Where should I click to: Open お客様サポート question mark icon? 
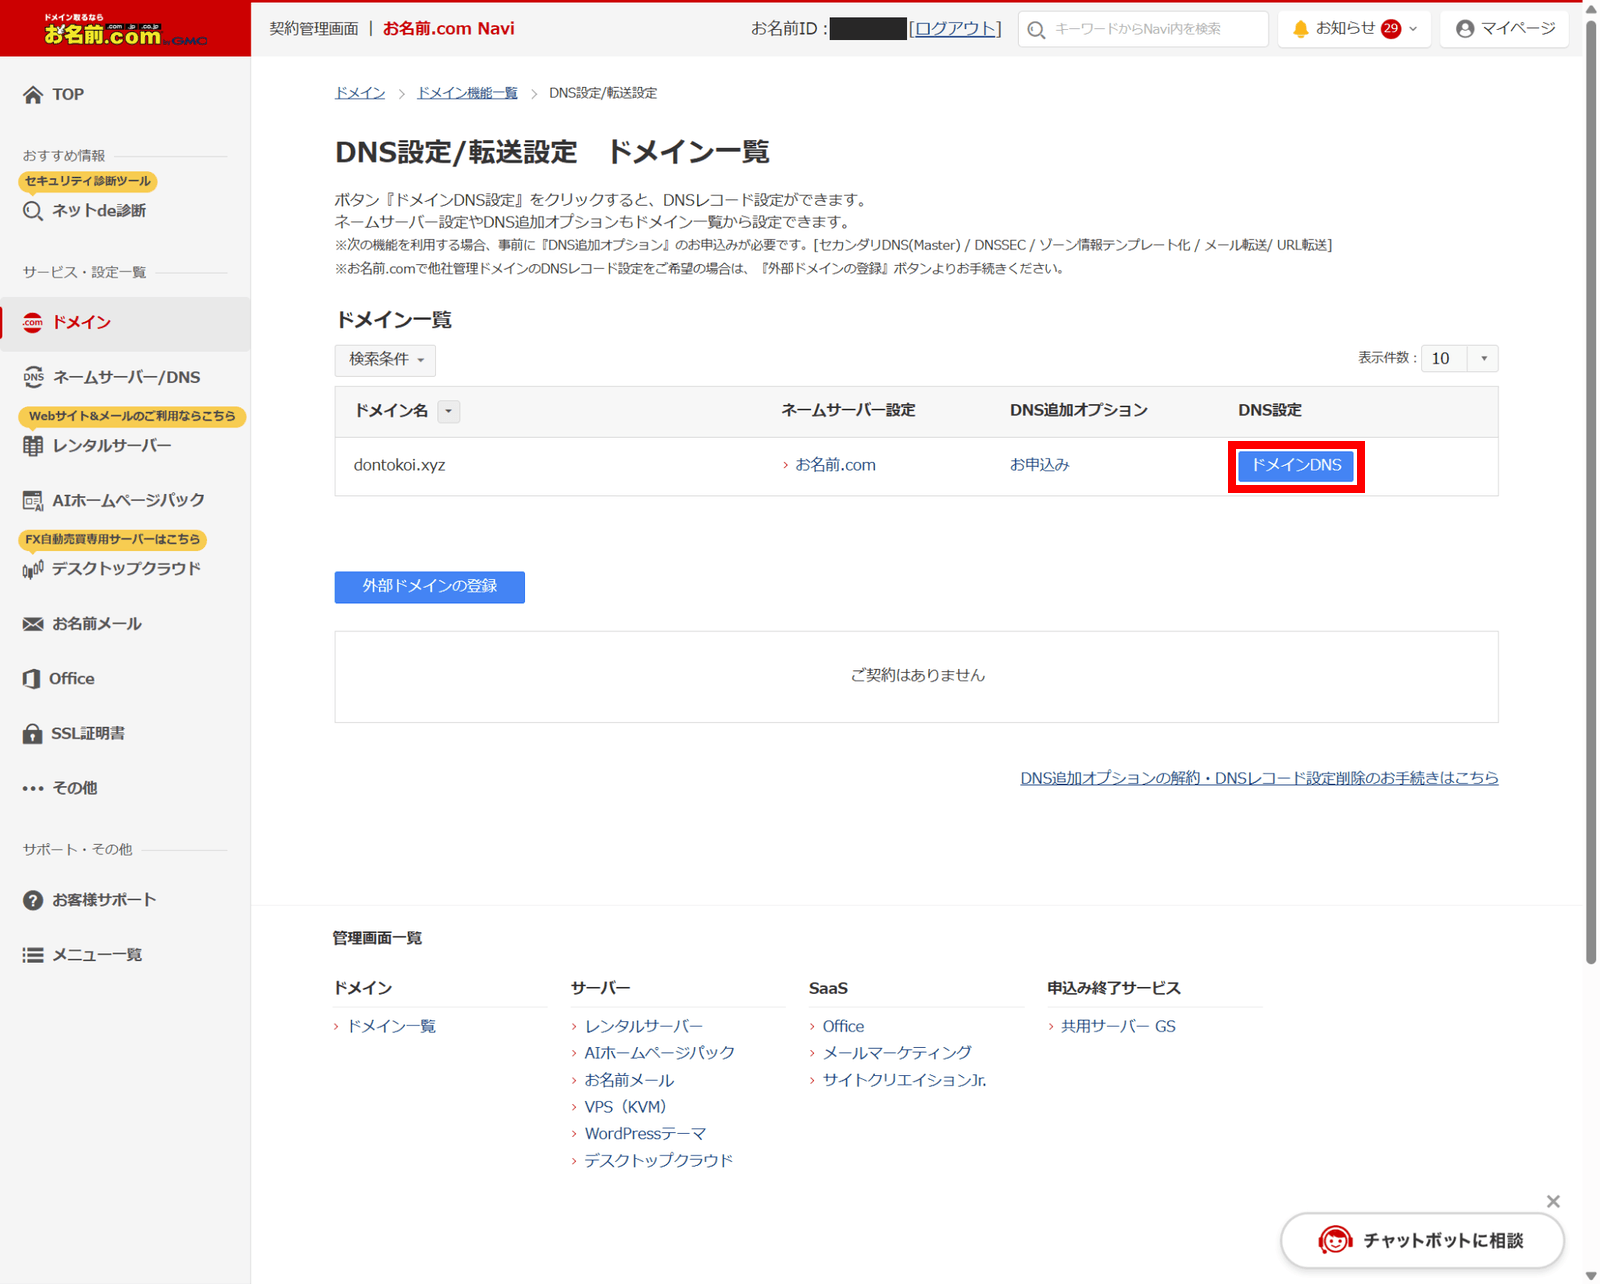(33, 900)
